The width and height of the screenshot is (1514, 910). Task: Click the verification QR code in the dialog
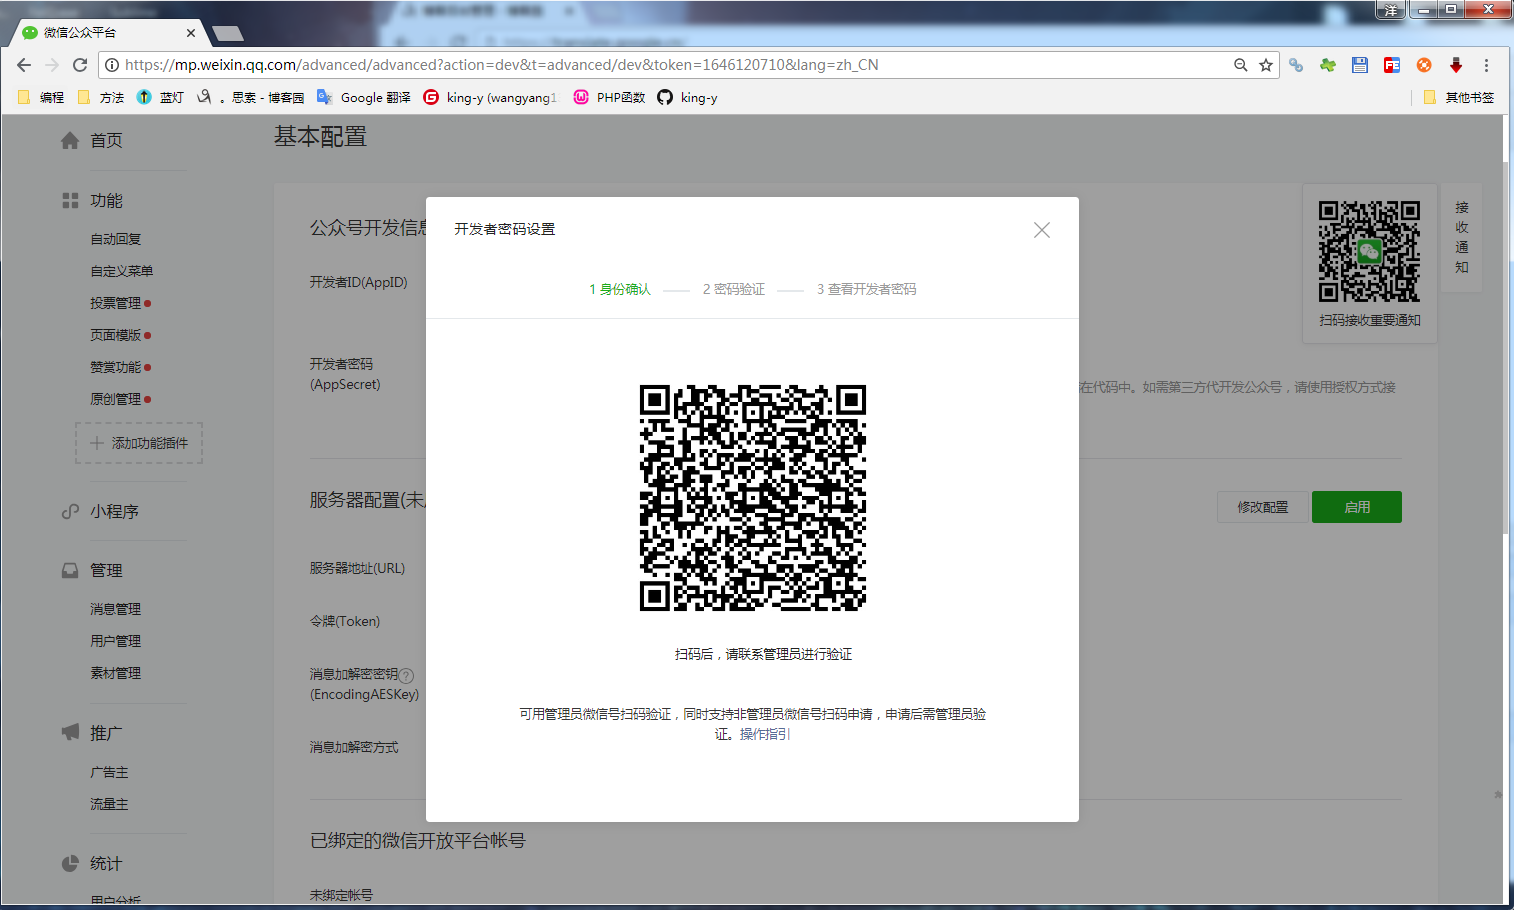click(x=752, y=497)
